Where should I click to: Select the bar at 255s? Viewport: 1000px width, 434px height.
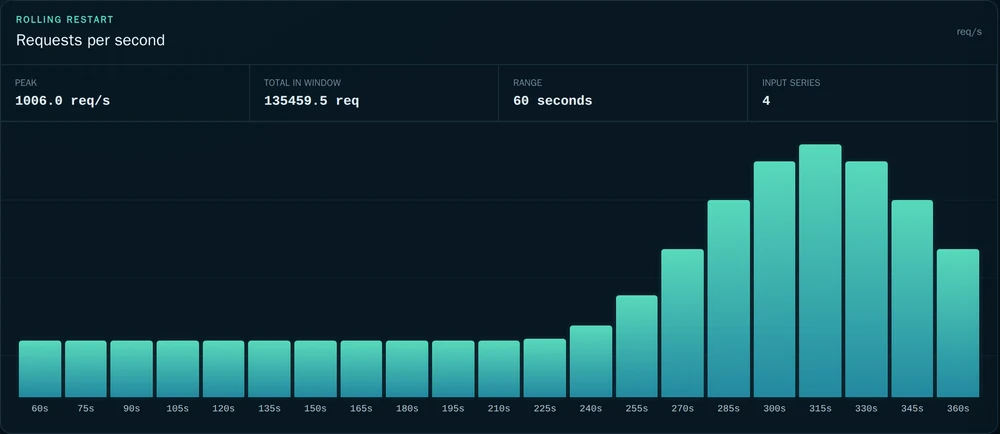(636, 346)
